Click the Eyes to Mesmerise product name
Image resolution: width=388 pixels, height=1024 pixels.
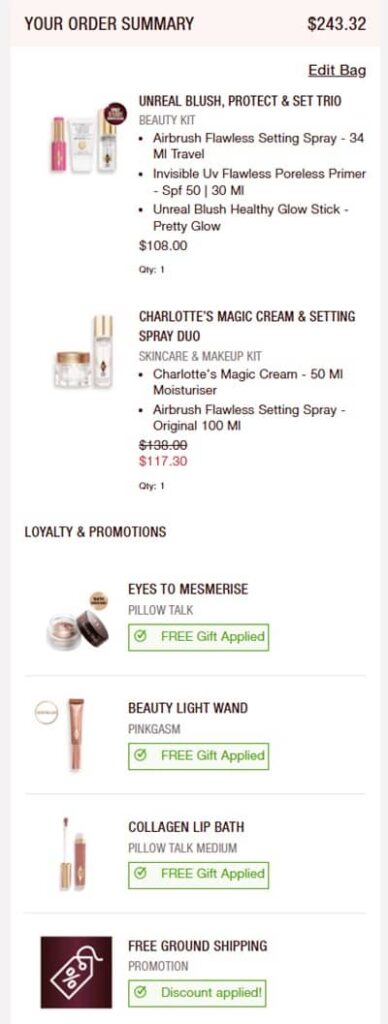[x=188, y=589]
